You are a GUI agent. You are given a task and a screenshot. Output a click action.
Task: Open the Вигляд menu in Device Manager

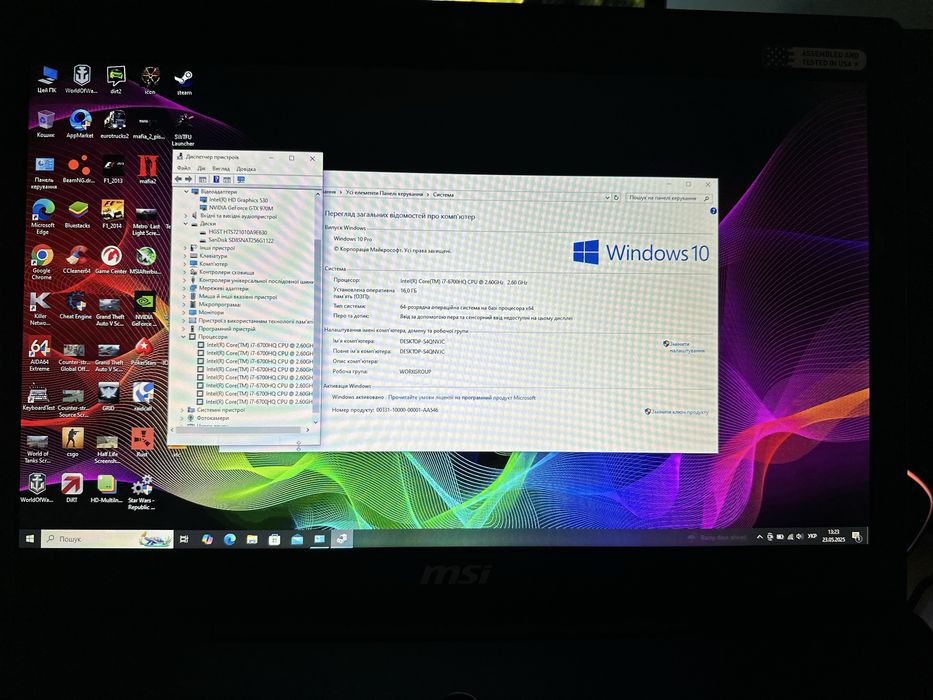click(221, 168)
